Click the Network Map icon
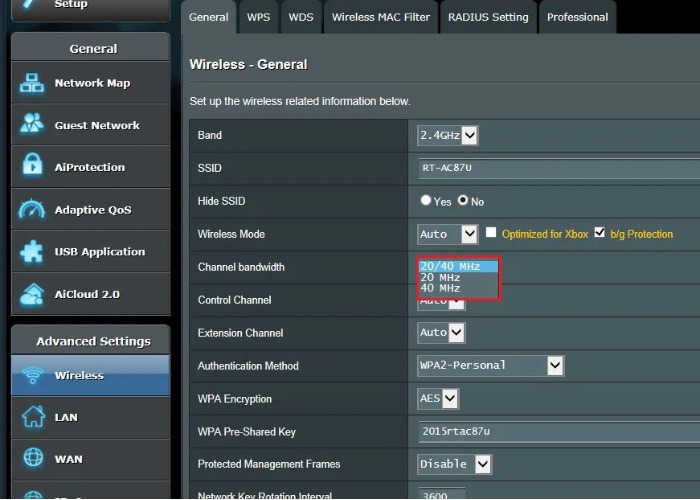The height and width of the screenshot is (500, 700). click(32, 84)
